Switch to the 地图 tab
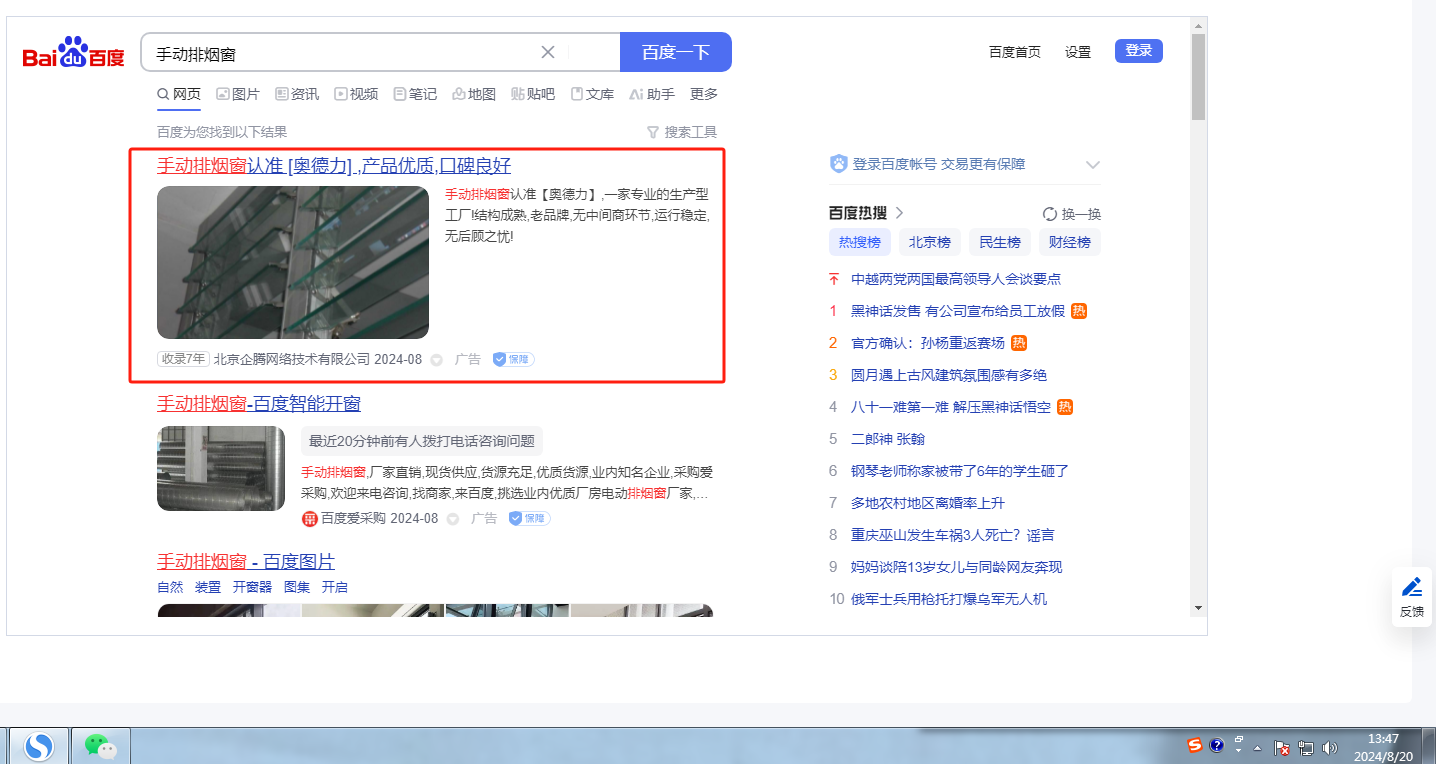 pos(474,94)
